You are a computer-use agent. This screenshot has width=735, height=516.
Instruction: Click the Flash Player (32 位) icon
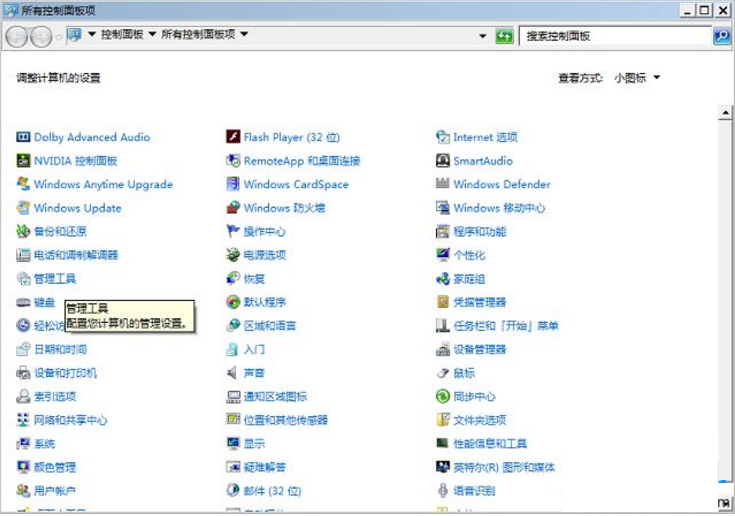coord(233,137)
